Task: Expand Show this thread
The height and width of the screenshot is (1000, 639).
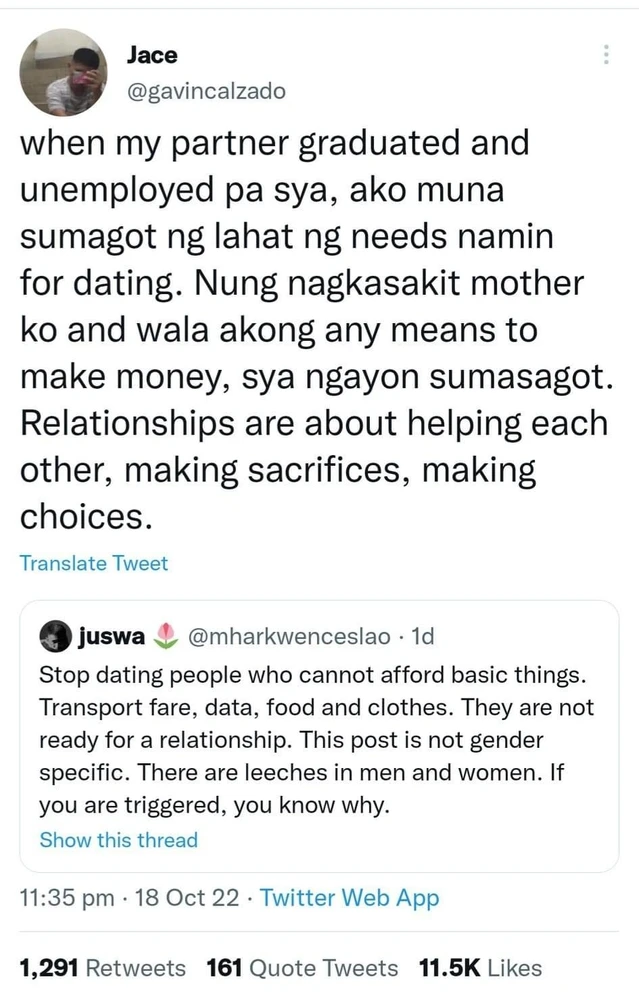Action: (x=118, y=840)
